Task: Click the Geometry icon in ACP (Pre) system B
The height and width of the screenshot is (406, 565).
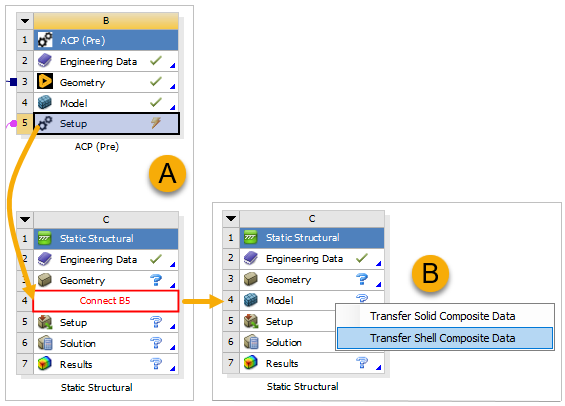Action: (45, 81)
